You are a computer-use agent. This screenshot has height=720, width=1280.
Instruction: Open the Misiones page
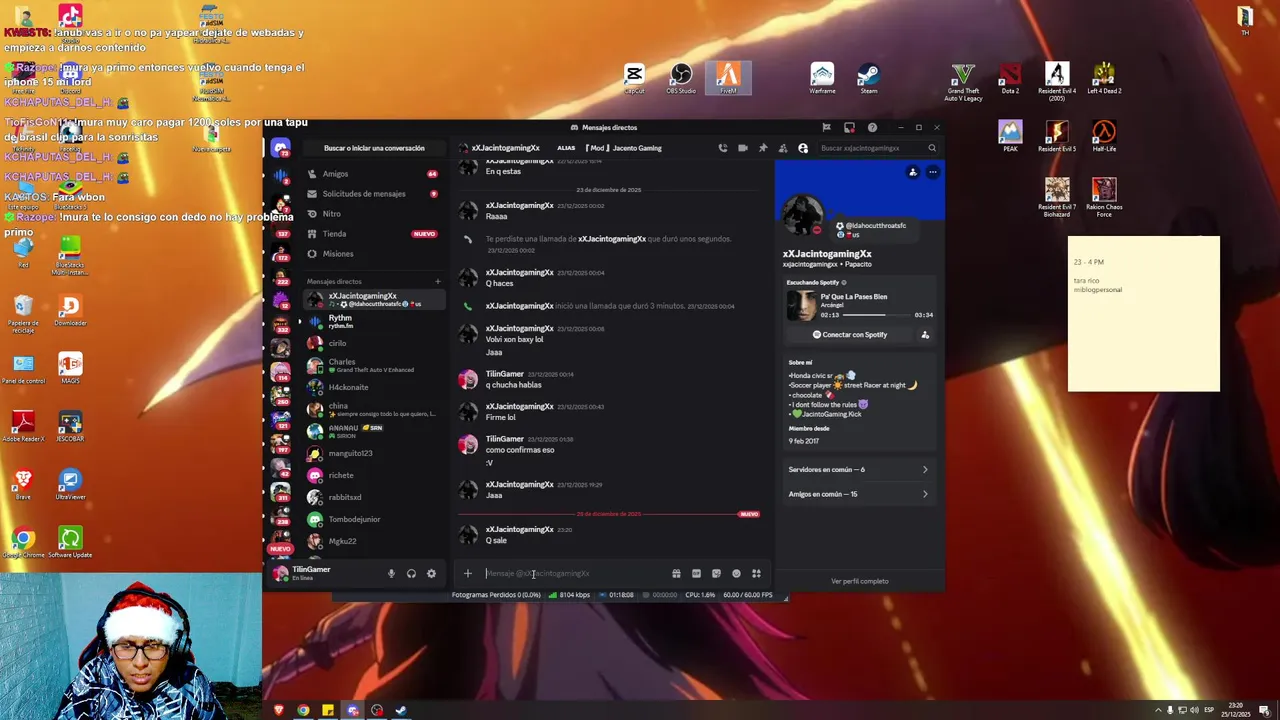372,254
